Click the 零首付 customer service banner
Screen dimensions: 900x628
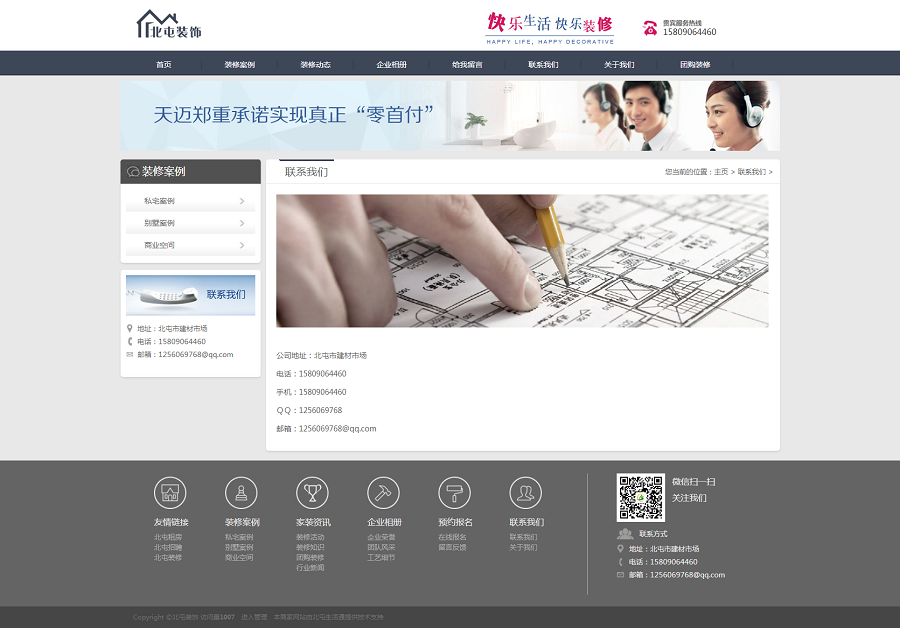click(450, 116)
